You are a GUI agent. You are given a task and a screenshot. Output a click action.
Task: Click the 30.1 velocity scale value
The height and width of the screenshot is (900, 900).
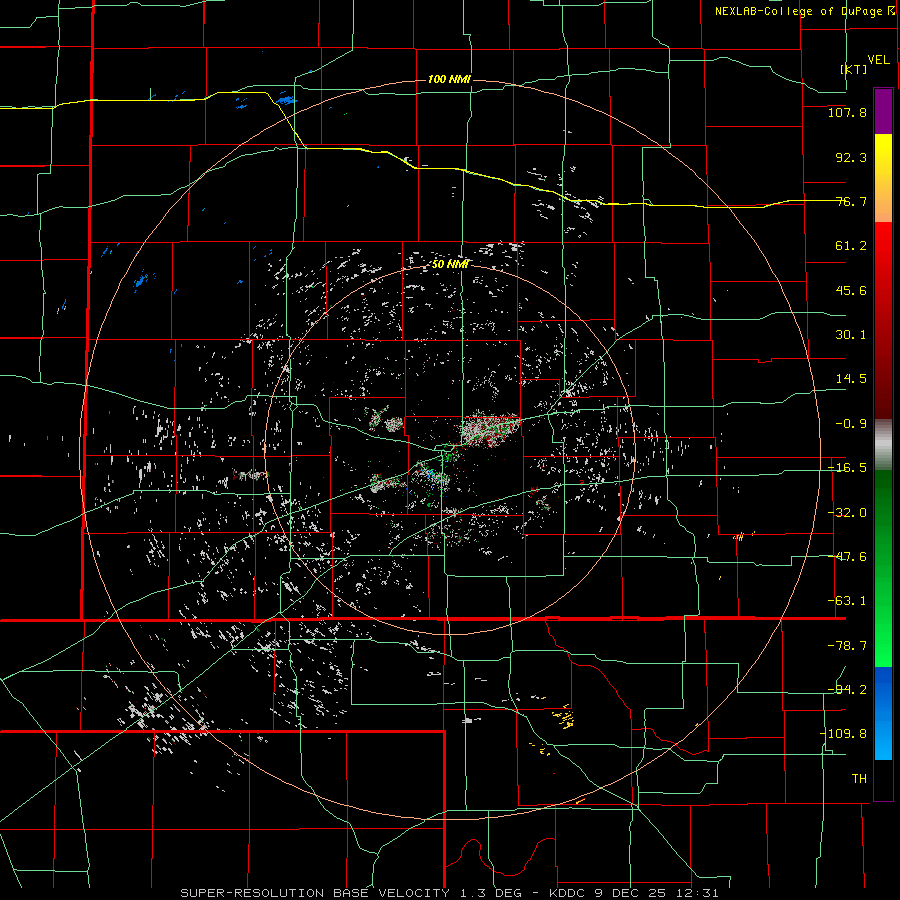click(x=851, y=335)
